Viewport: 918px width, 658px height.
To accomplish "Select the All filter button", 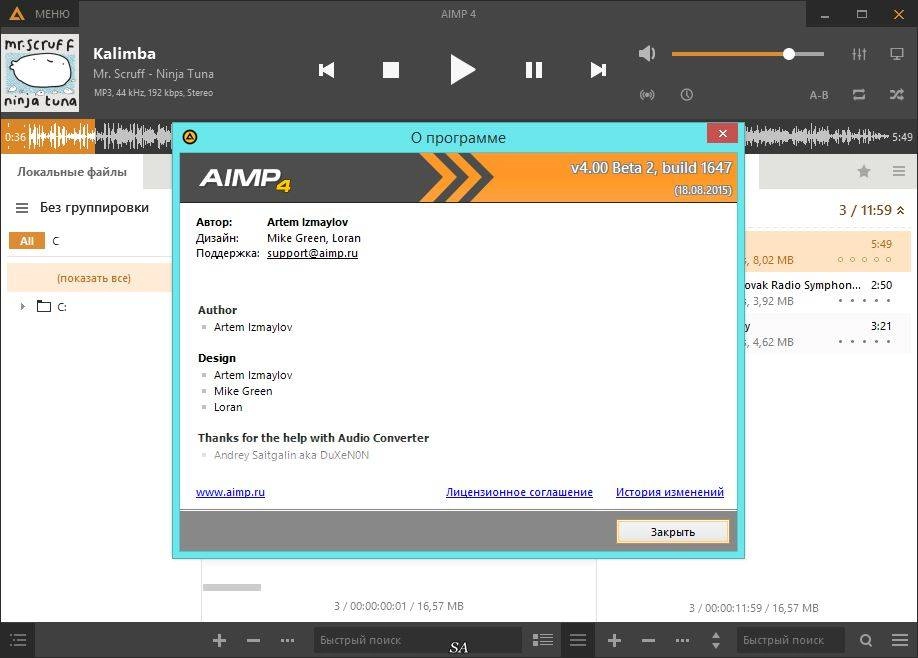I will (27, 241).
